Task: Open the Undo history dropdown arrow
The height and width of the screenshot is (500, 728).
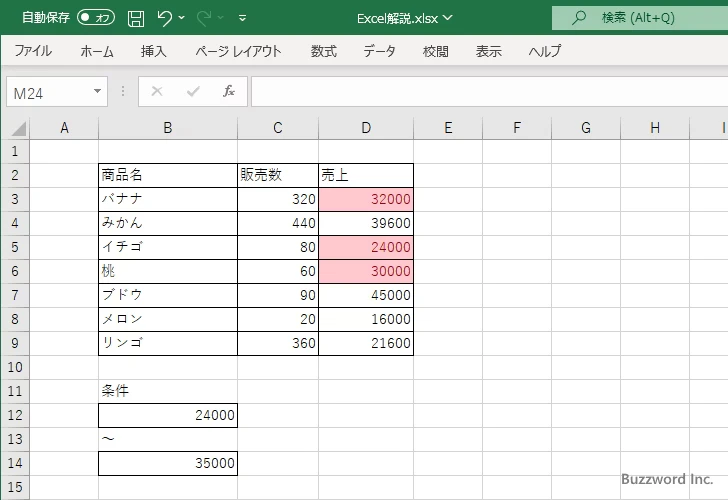Action: pos(182,18)
